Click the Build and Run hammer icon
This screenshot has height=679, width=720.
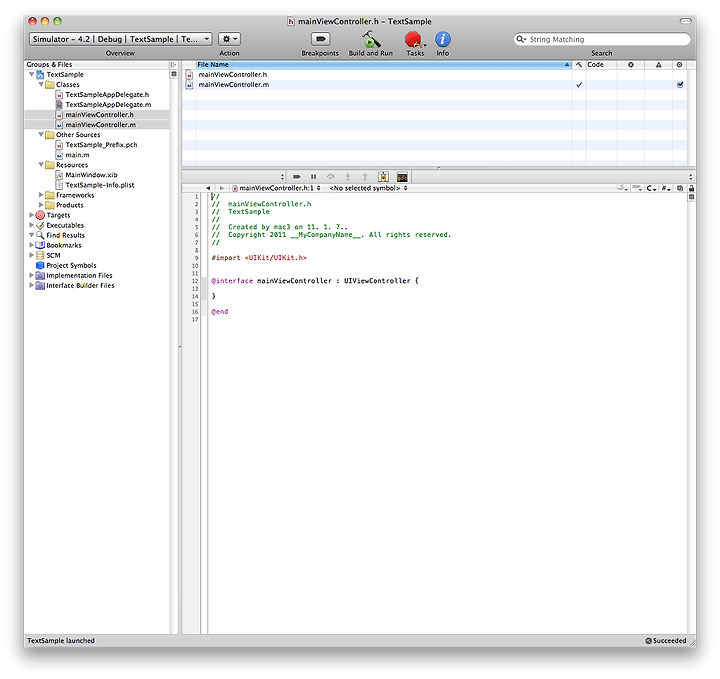click(371, 39)
